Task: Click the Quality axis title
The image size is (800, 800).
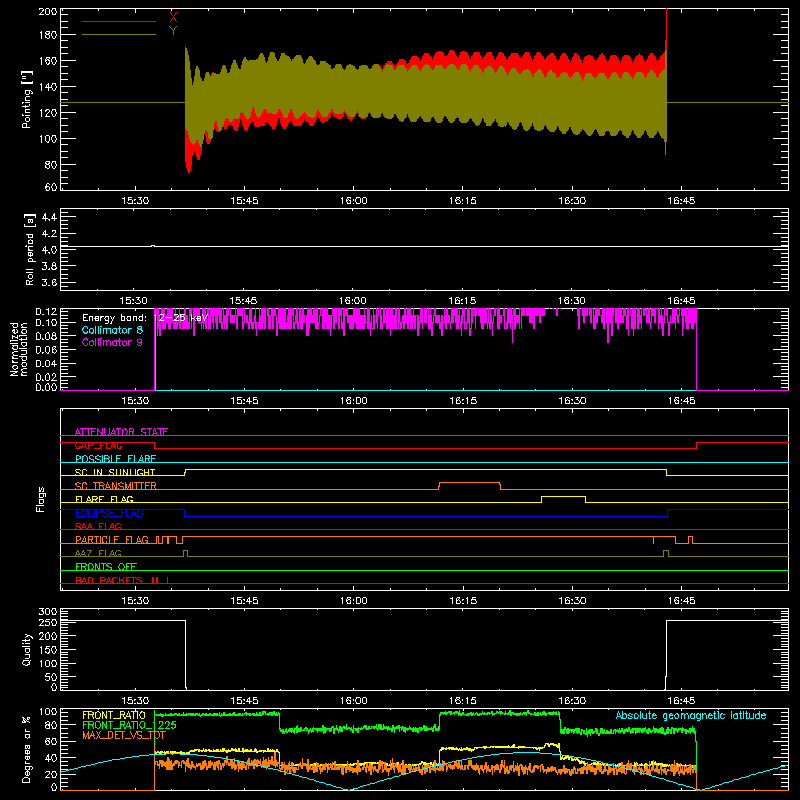Action: coord(27,649)
